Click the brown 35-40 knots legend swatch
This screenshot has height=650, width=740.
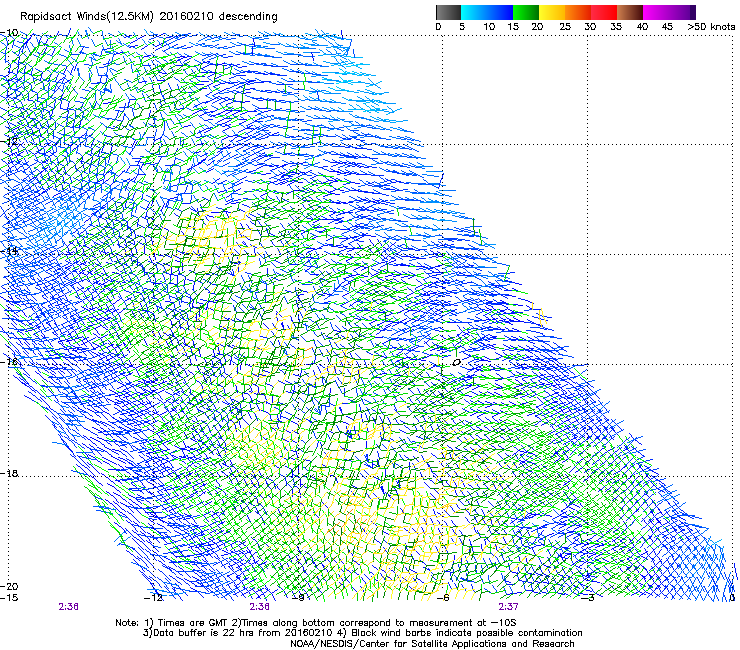630,12
